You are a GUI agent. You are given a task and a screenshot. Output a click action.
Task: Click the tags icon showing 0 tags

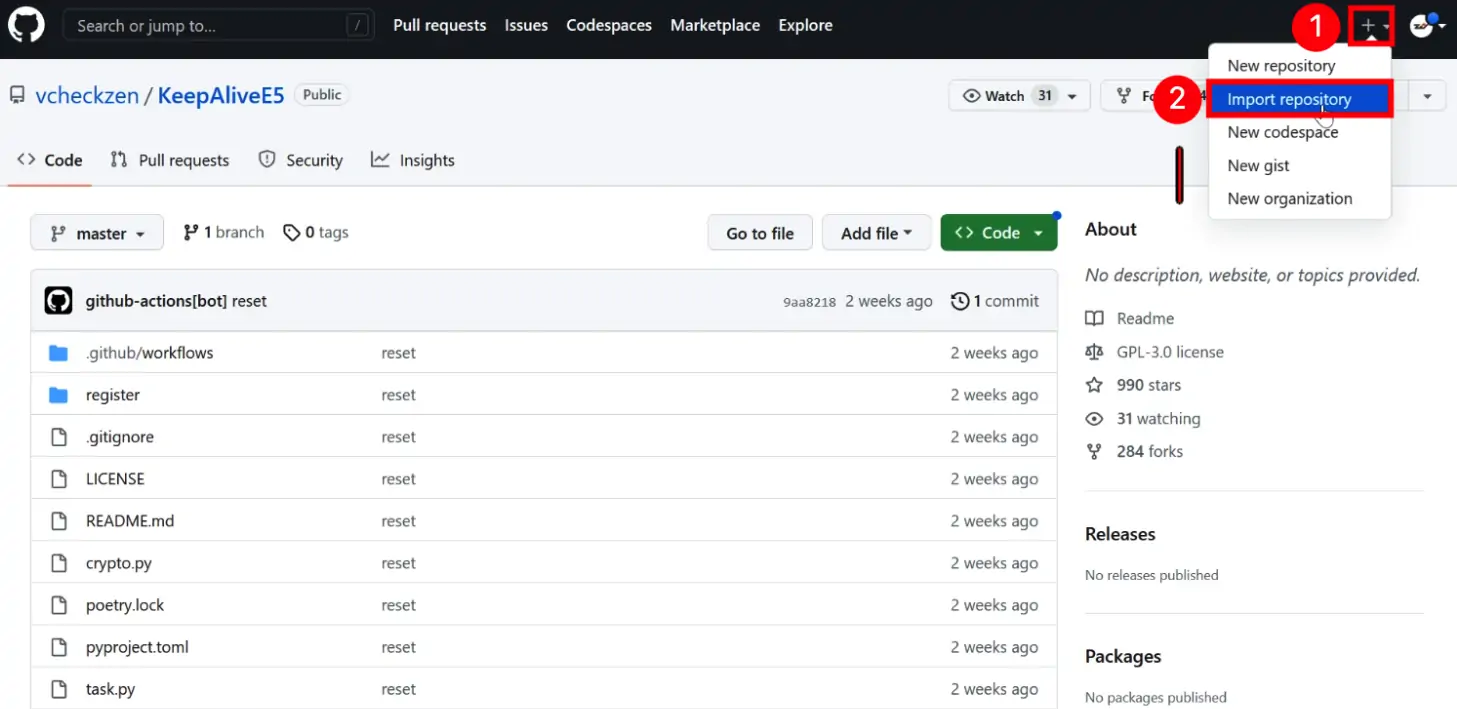click(x=291, y=233)
